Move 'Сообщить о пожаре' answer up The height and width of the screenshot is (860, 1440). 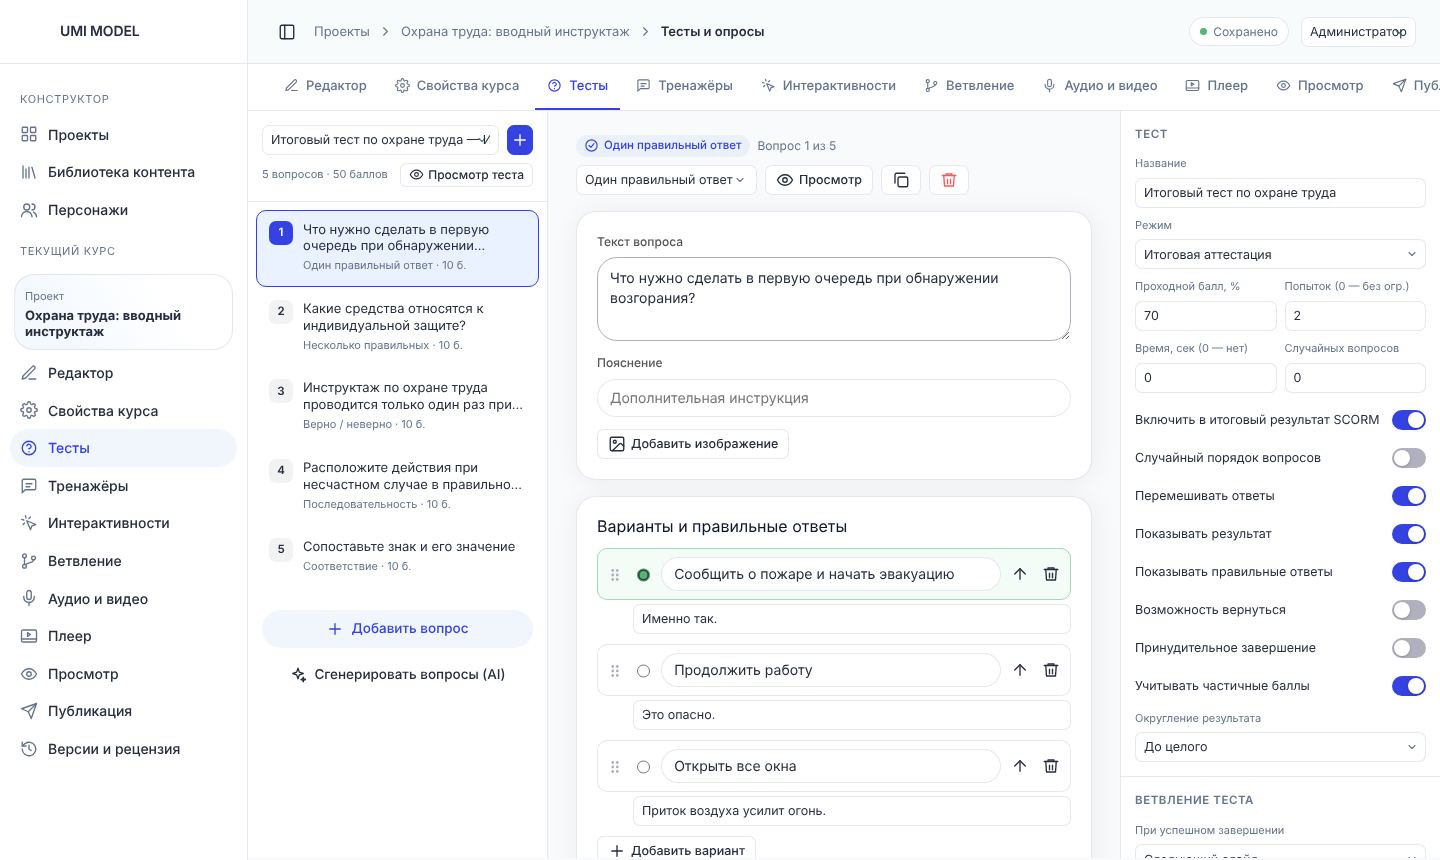[1020, 574]
